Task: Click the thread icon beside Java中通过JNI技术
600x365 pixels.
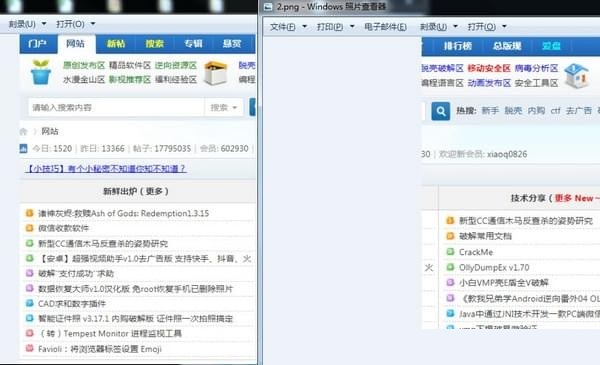Action: coord(450,313)
